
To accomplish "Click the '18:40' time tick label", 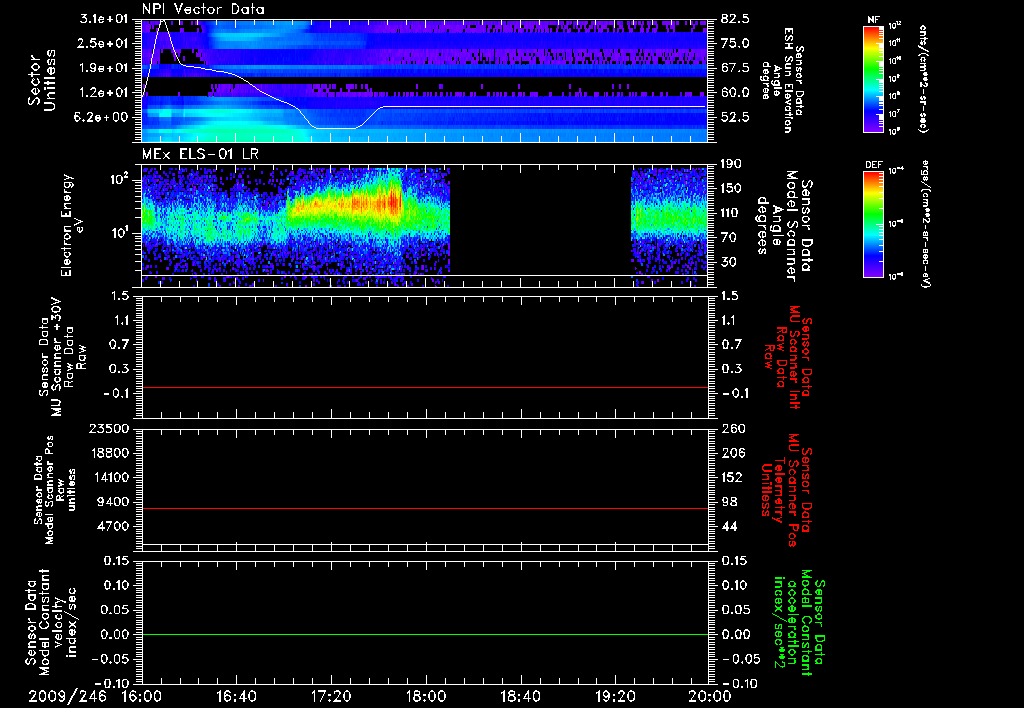I will tap(519, 696).
